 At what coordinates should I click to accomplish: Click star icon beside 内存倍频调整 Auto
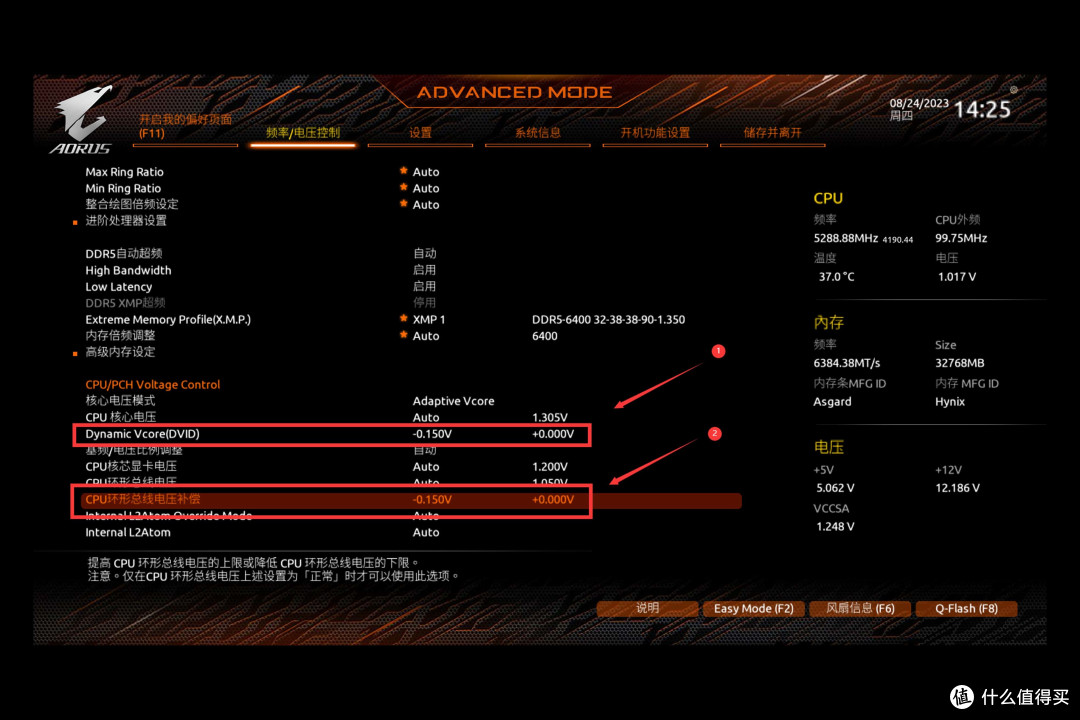click(404, 335)
